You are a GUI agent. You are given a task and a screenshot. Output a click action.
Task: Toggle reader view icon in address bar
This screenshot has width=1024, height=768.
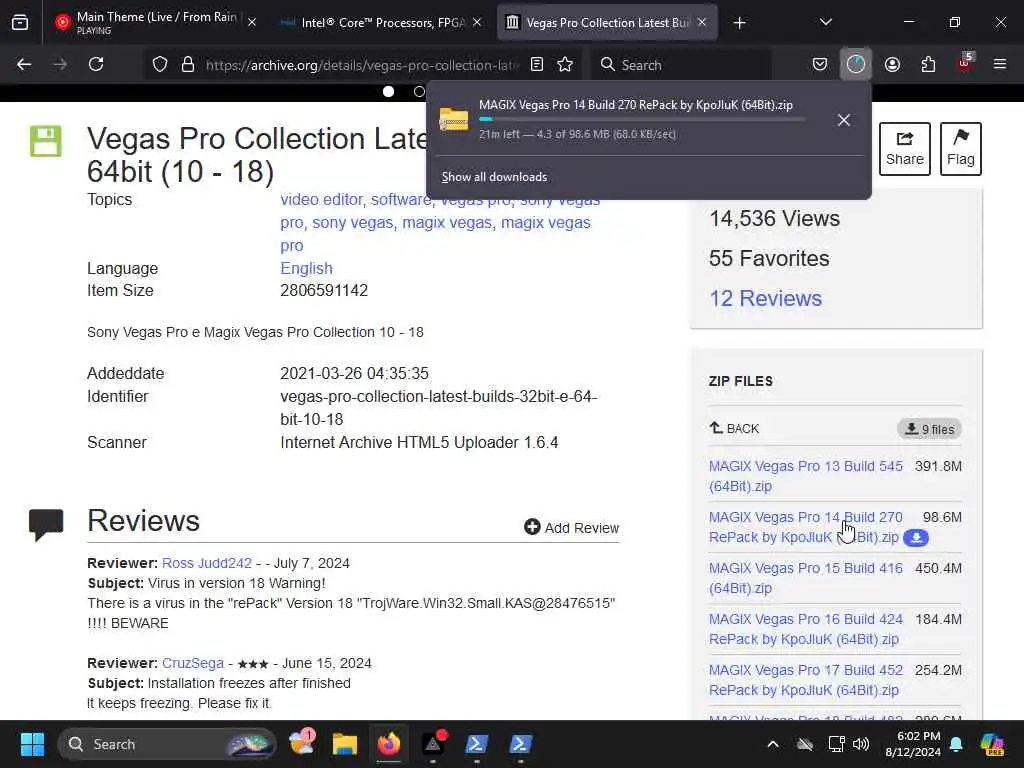coord(537,65)
